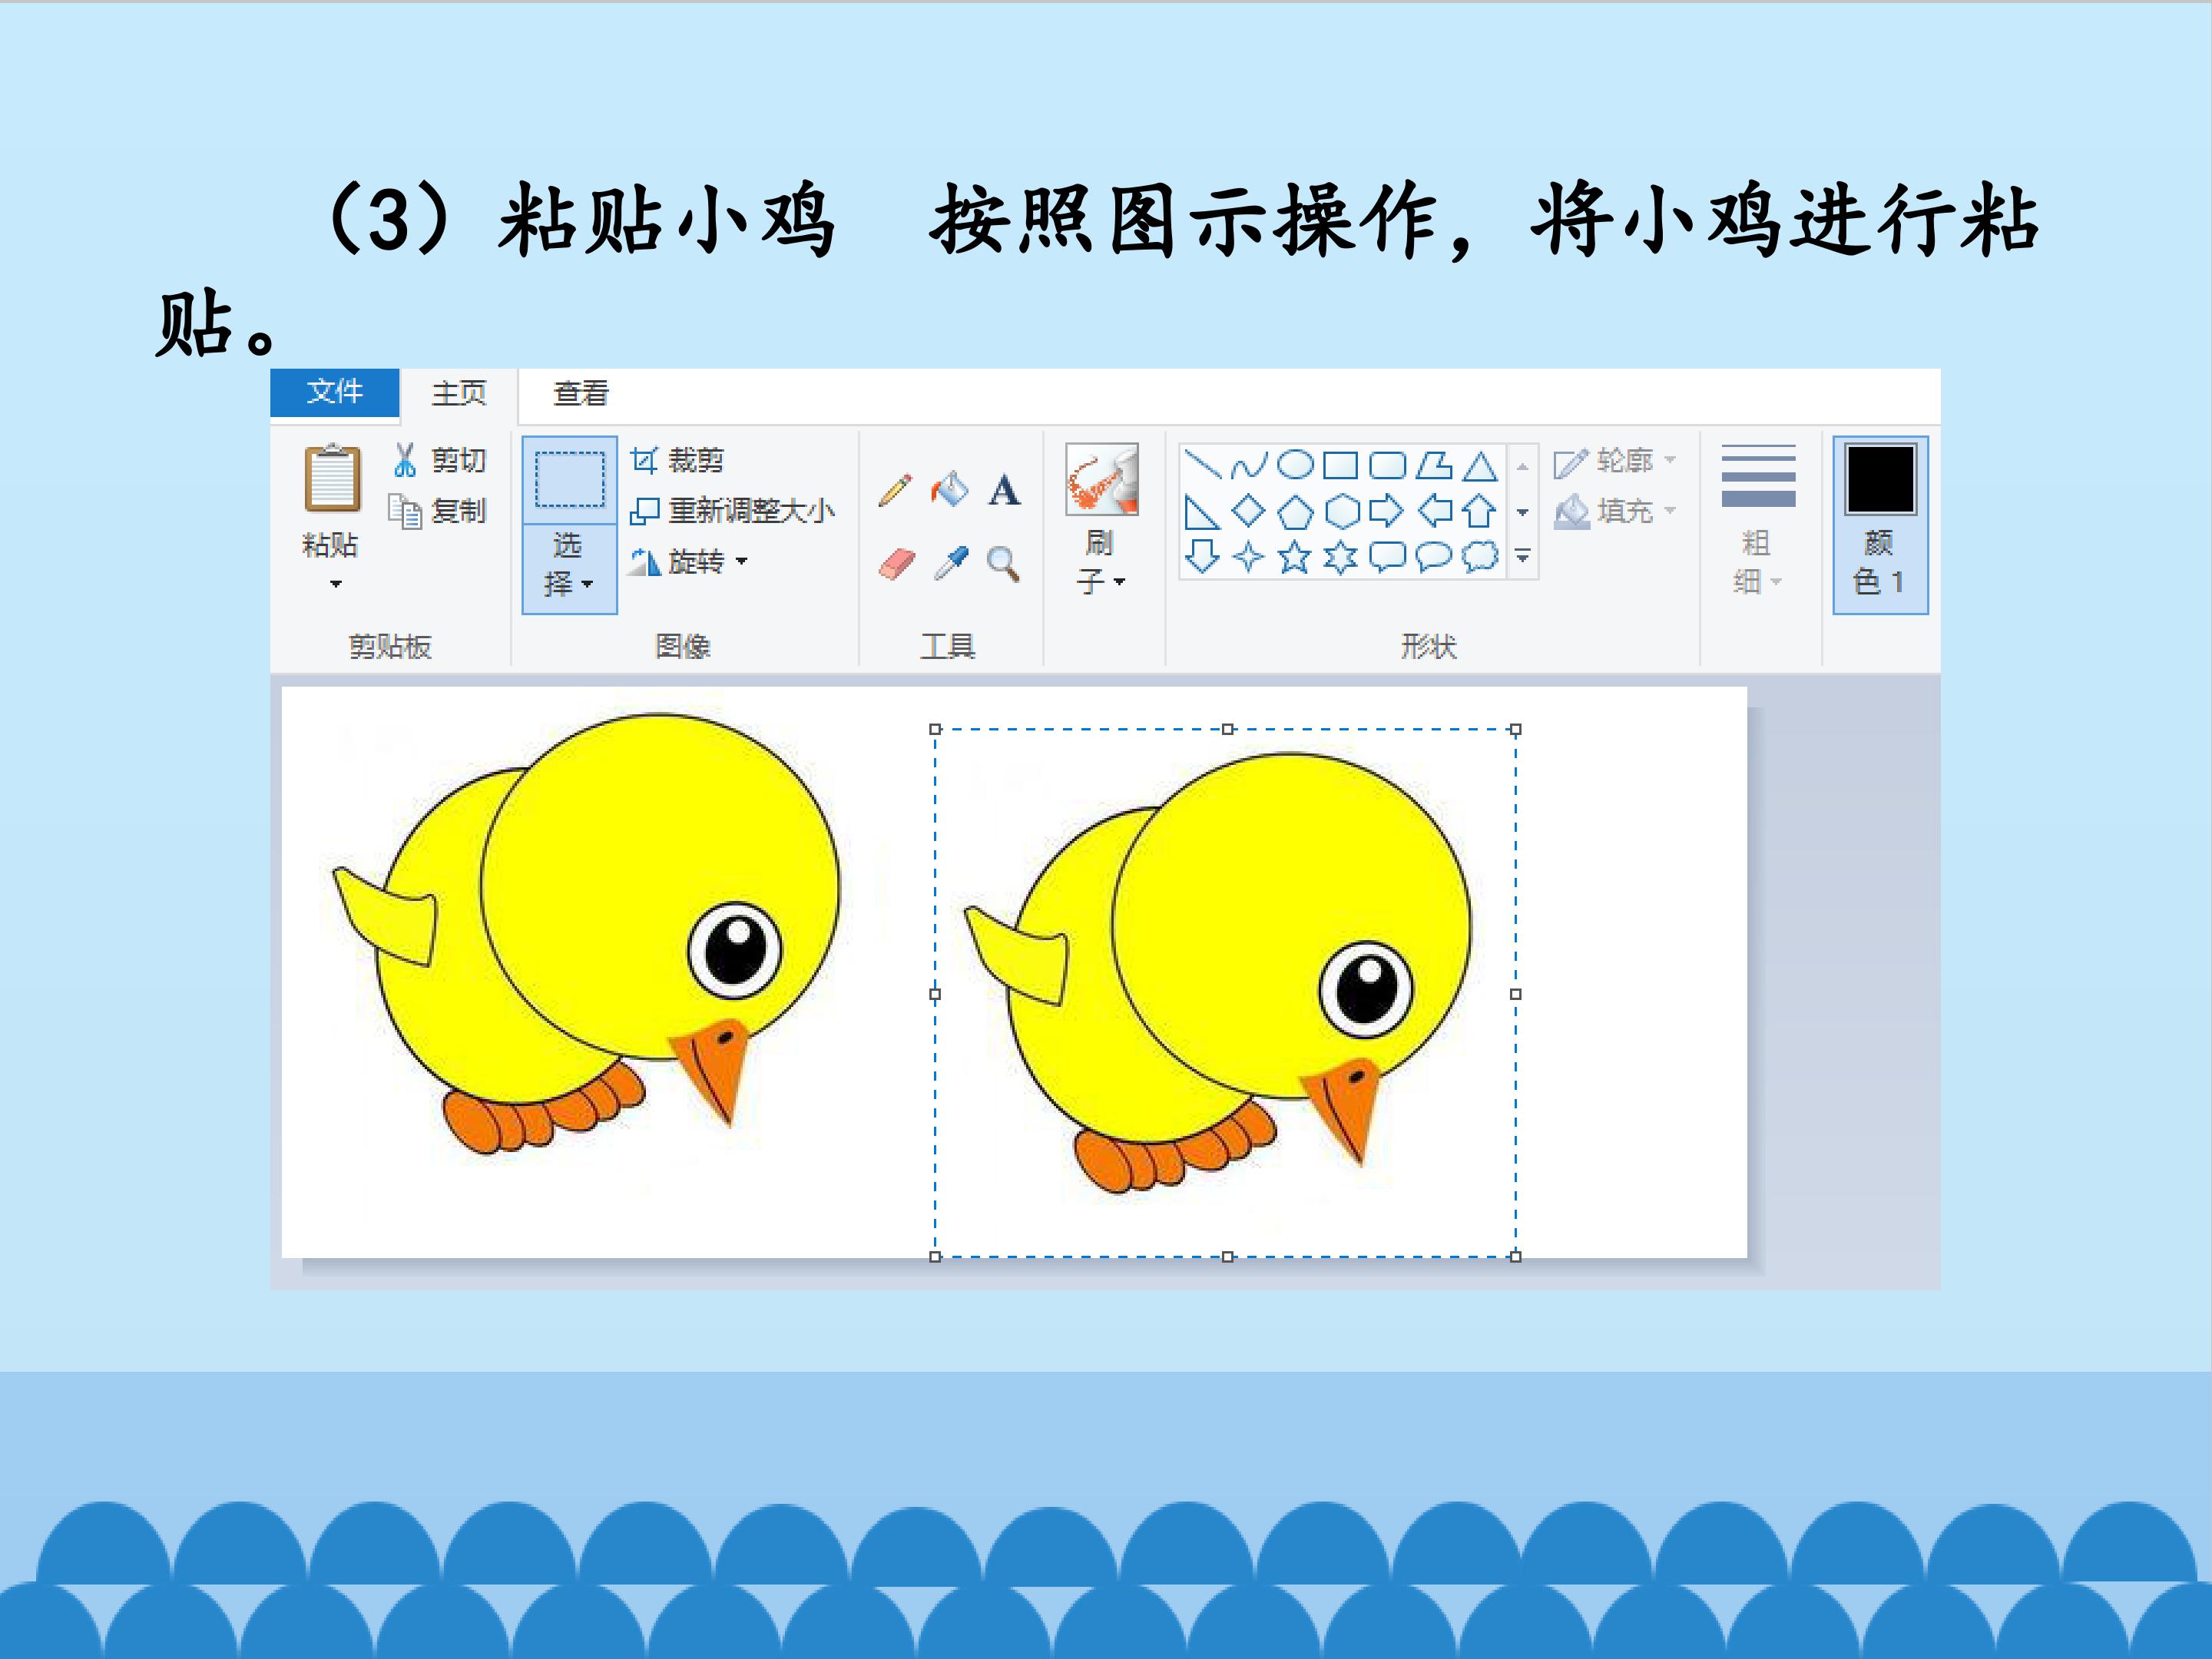This screenshot has height=1659, width=2212.
Task: Click Resize (重新调整大小)
Action: [732, 511]
